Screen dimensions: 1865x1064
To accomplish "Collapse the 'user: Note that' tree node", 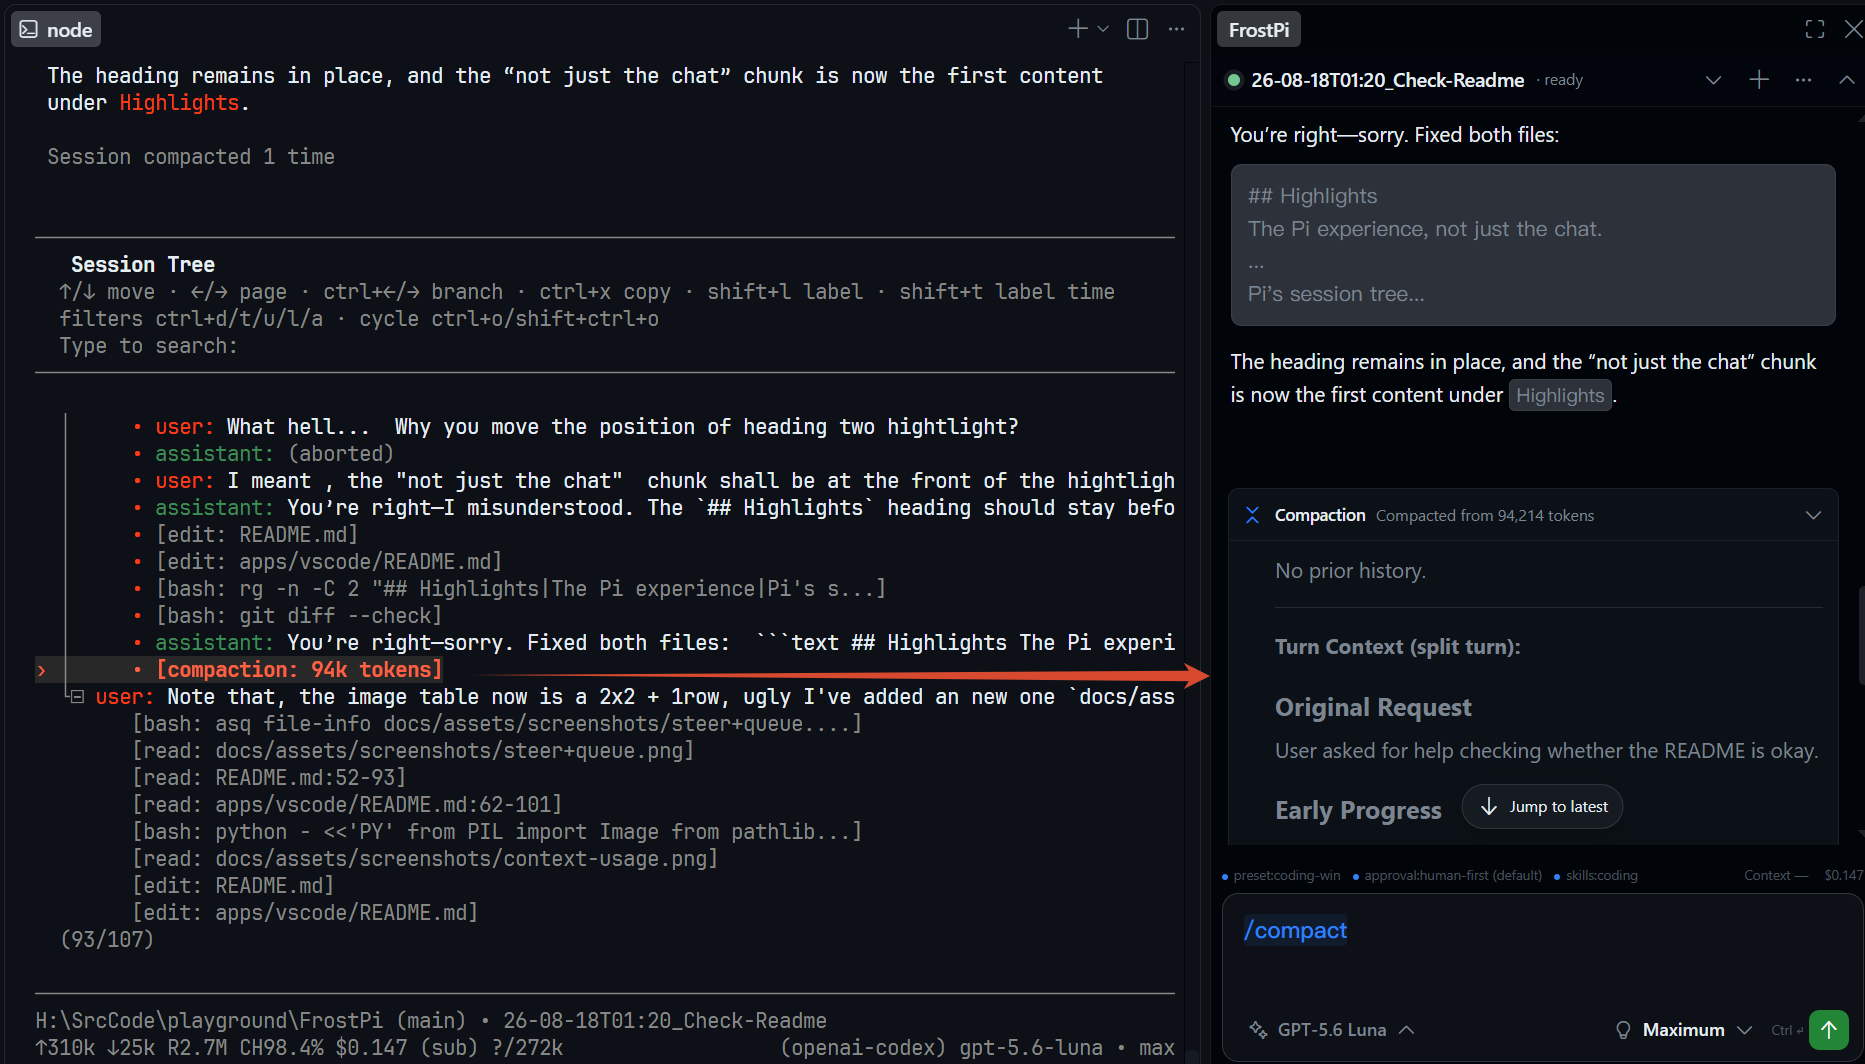I will click(77, 697).
